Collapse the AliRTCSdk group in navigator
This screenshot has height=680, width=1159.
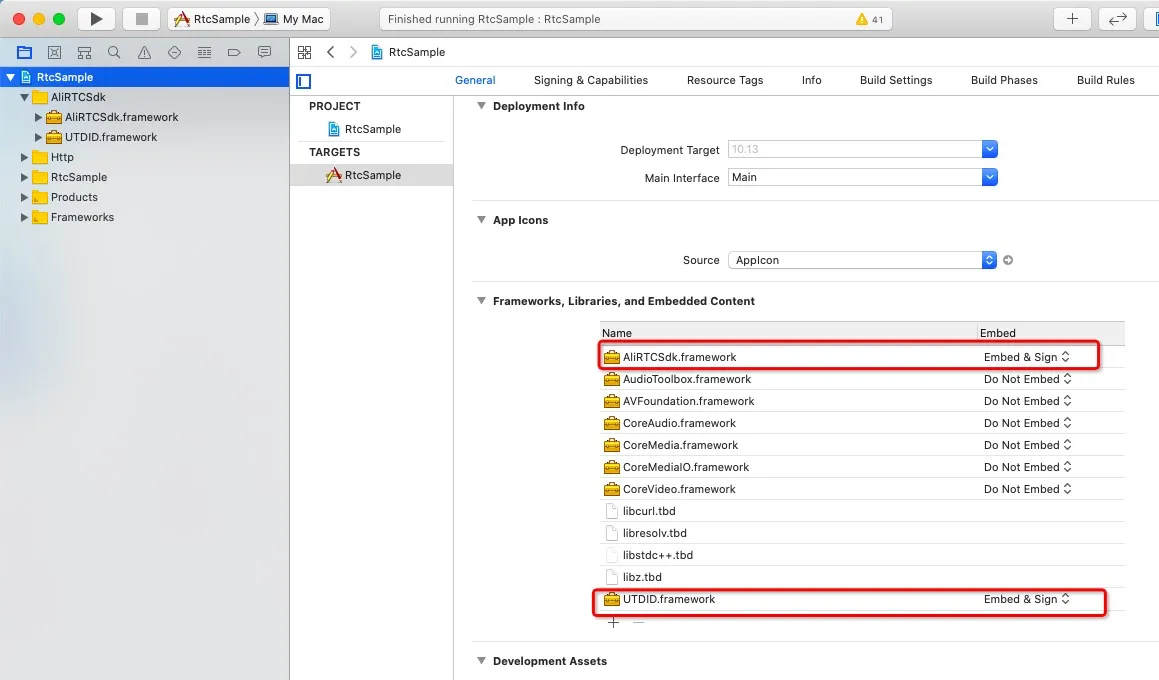pyautogui.click(x=24, y=98)
